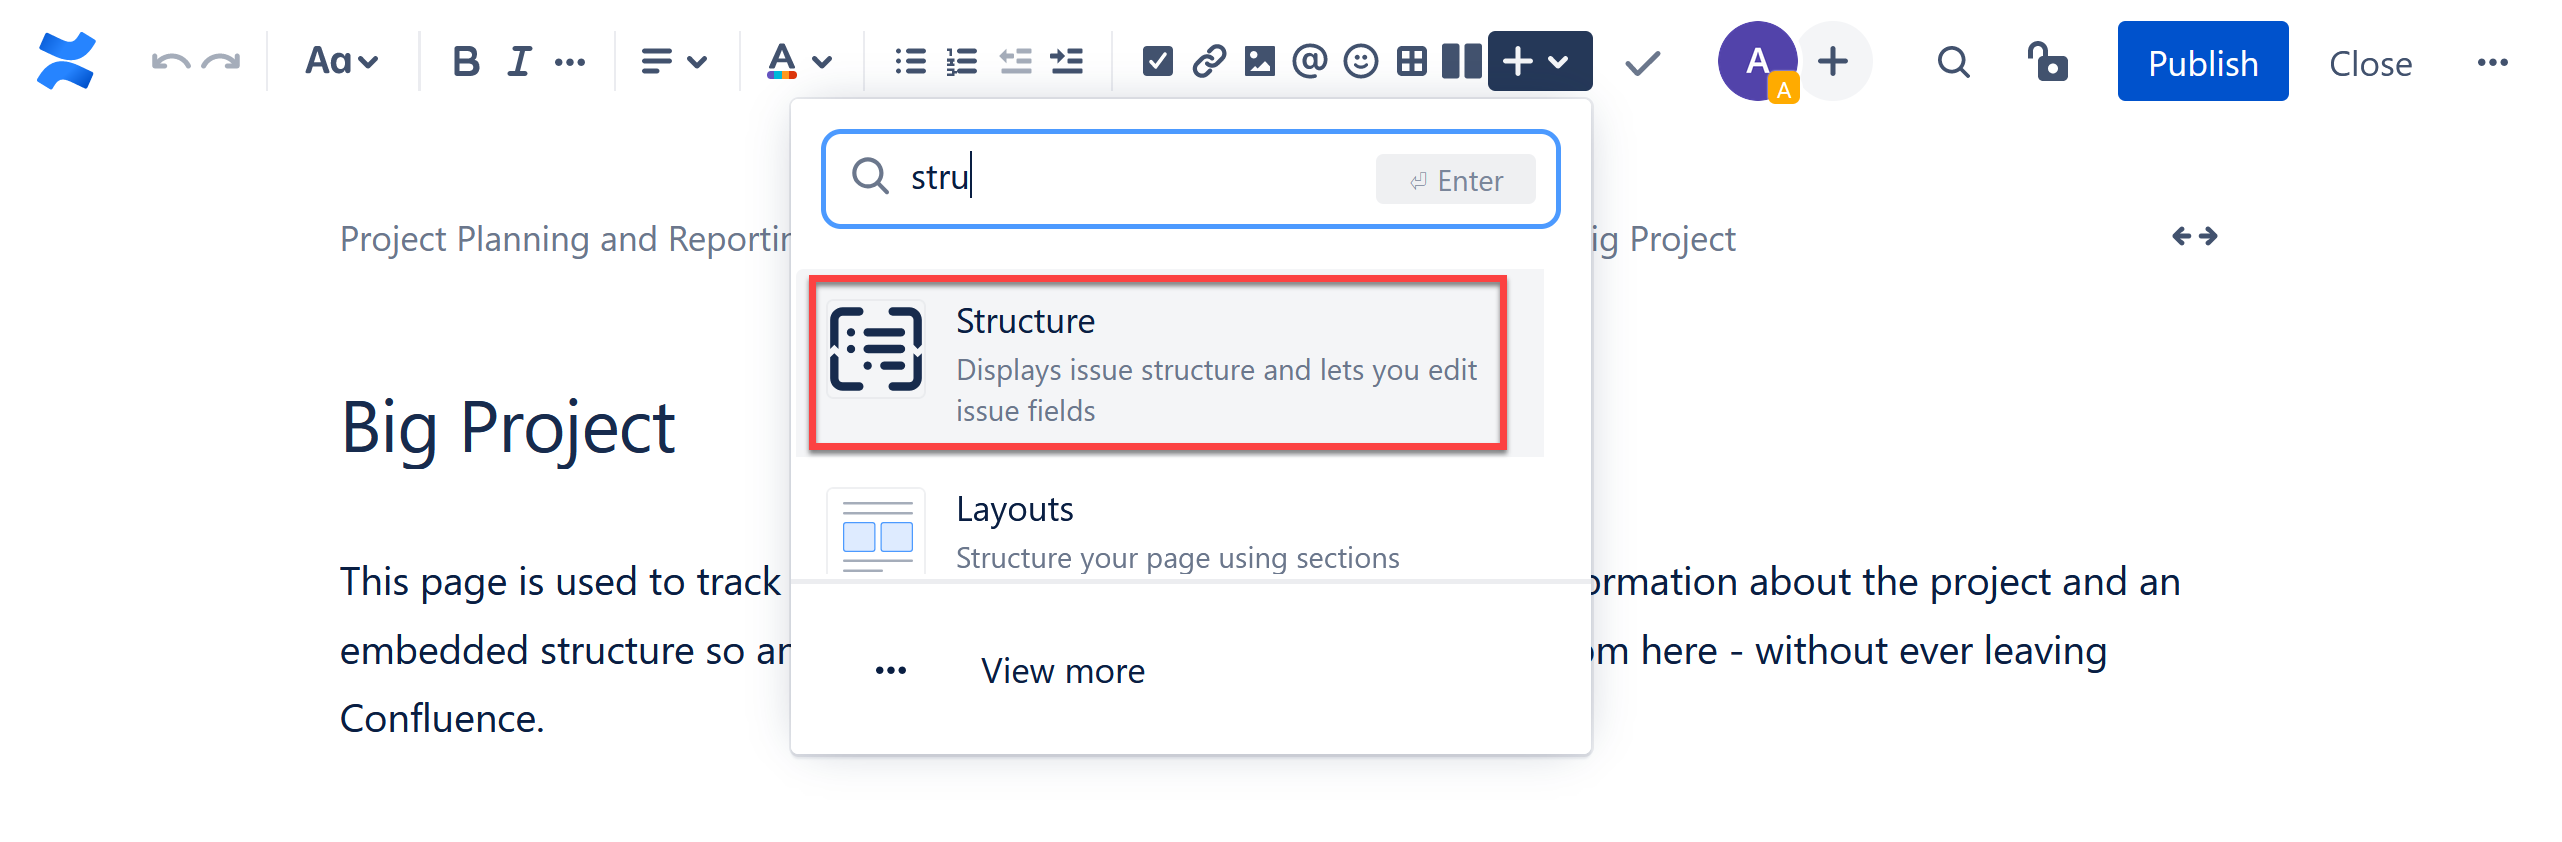Add a page layout columns icon
This screenshot has width=2562, height=842.
pos(1461,62)
